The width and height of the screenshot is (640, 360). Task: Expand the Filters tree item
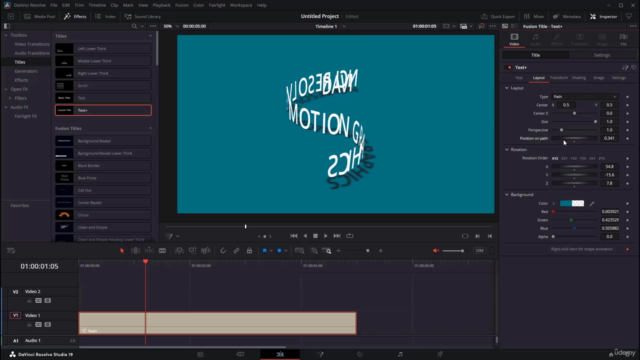click(10, 98)
